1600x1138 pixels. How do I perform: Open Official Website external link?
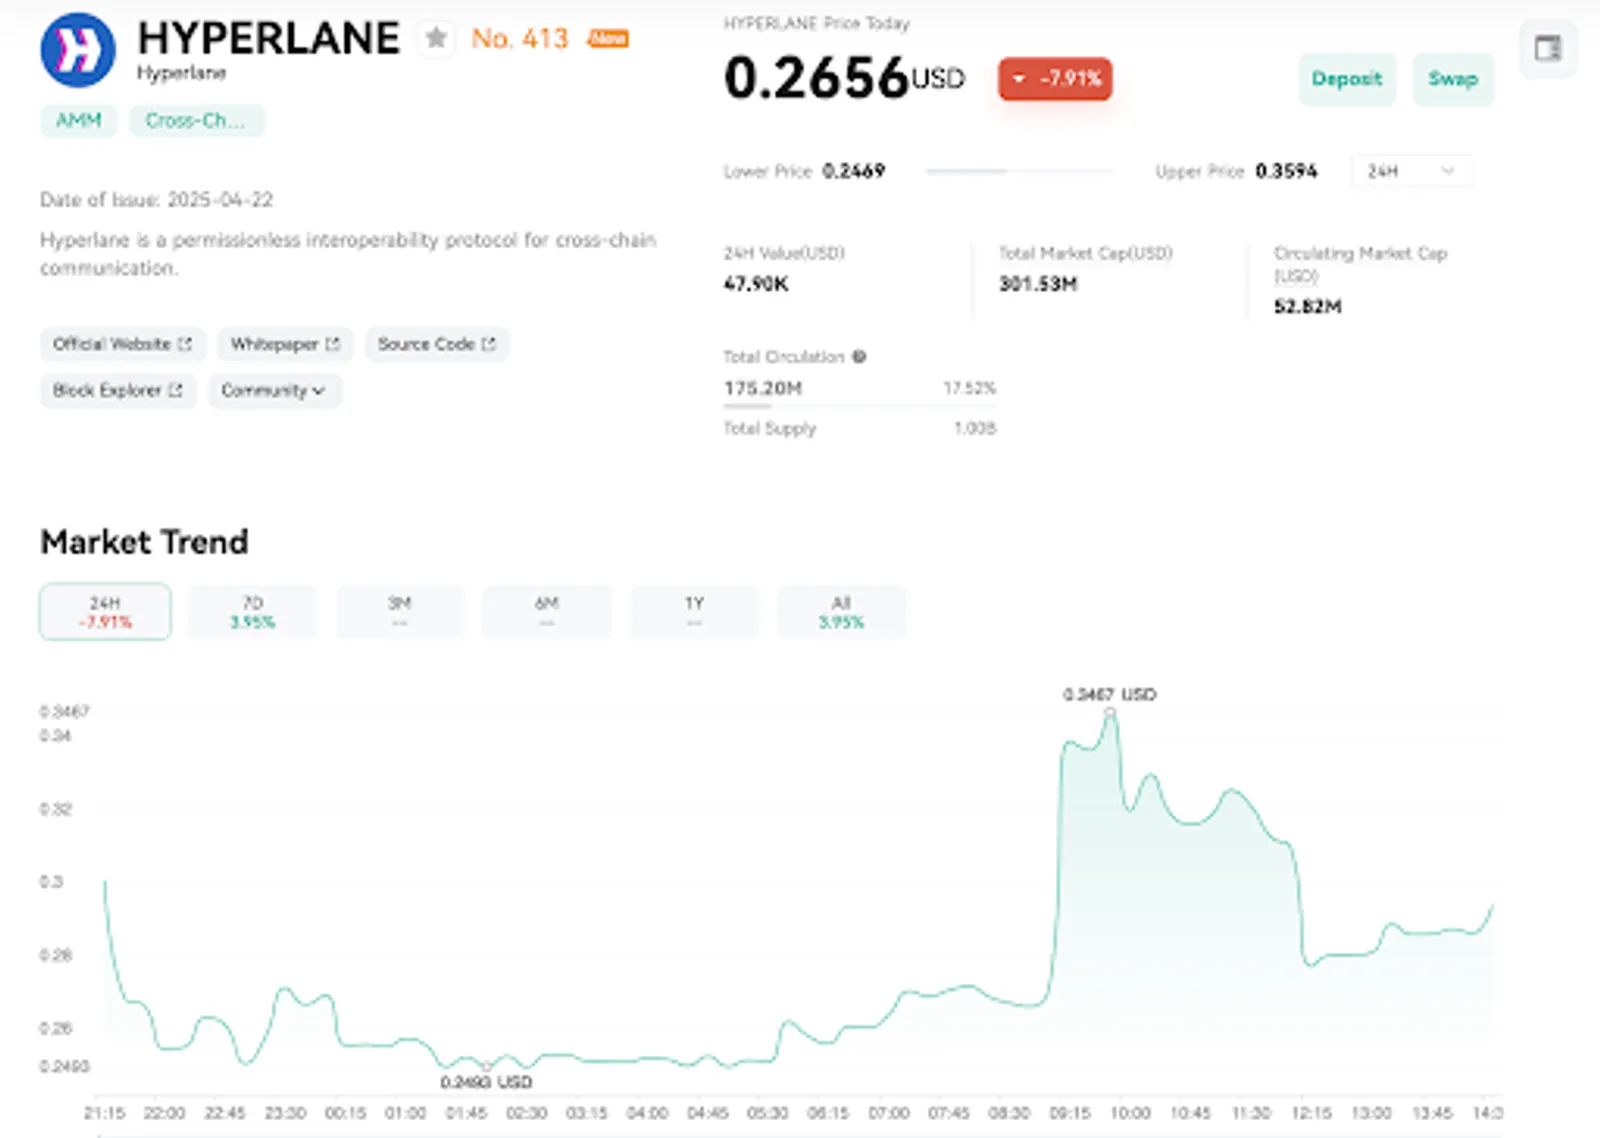pyautogui.click(x=122, y=344)
